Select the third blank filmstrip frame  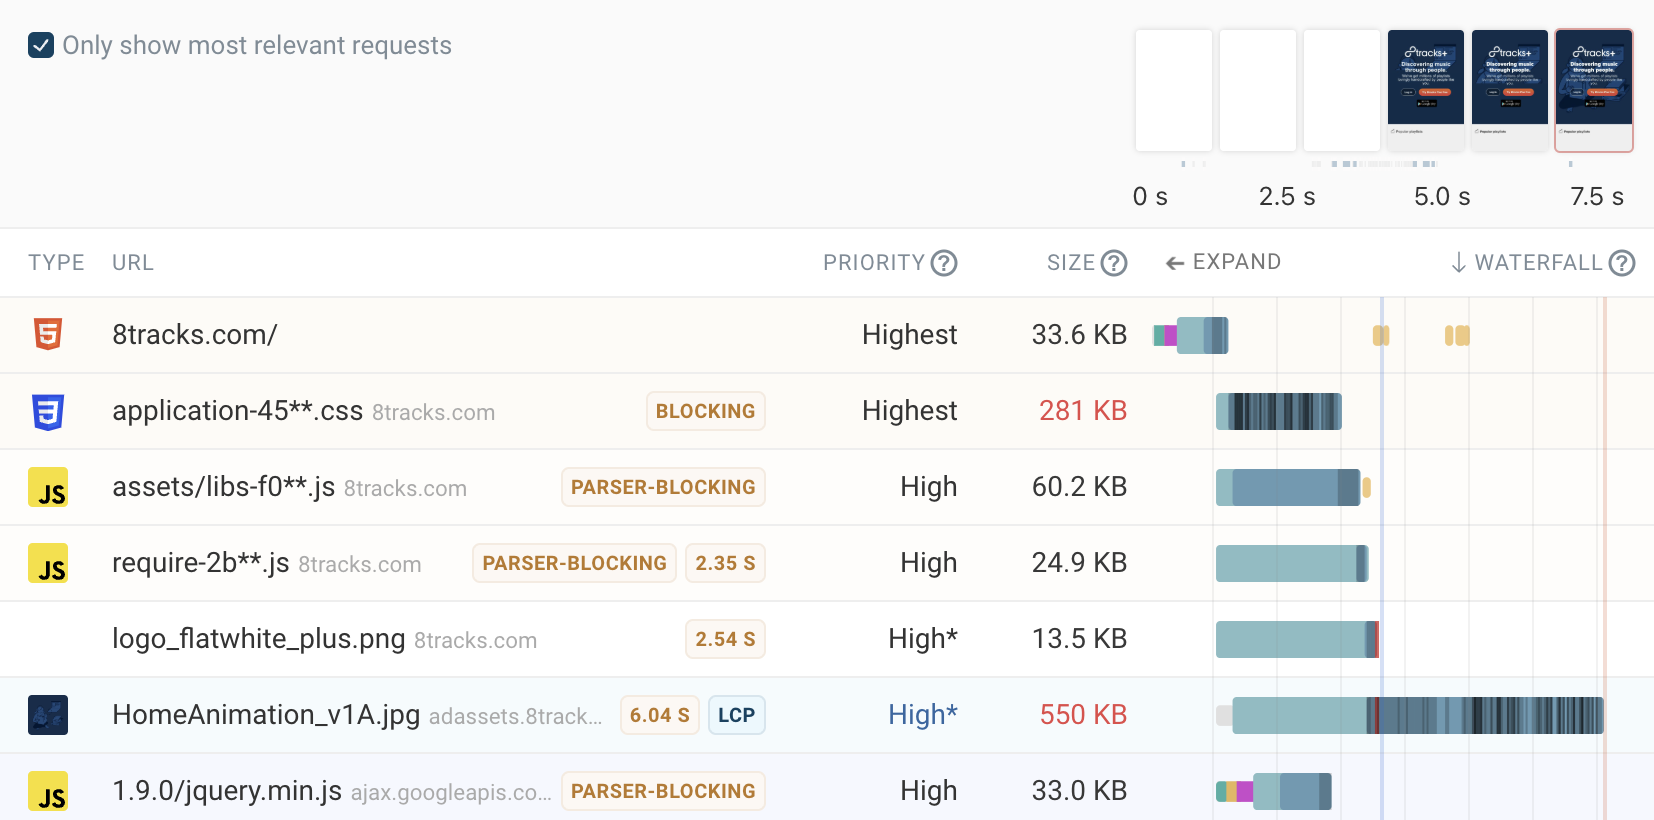tap(1342, 90)
